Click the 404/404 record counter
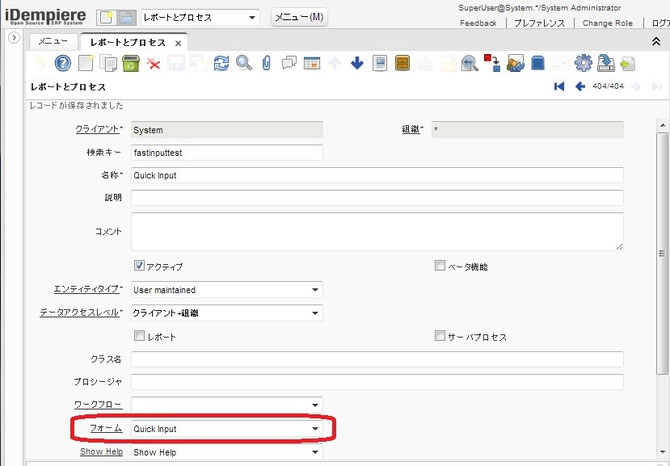The width and height of the screenshot is (670, 466). point(608,86)
